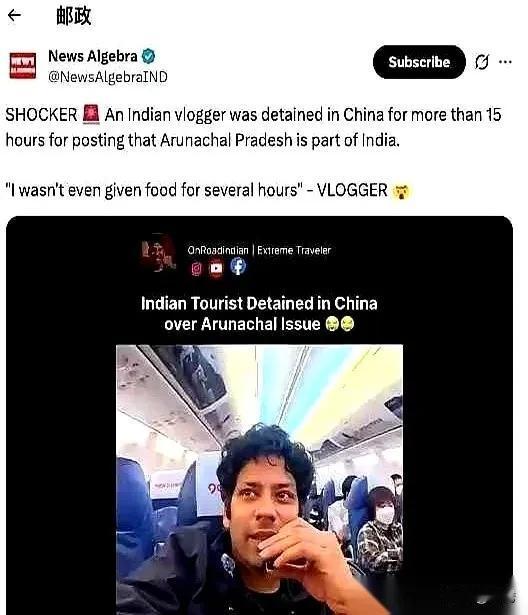Open @NewsAlgebraIND handle link

[x=107, y=76]
